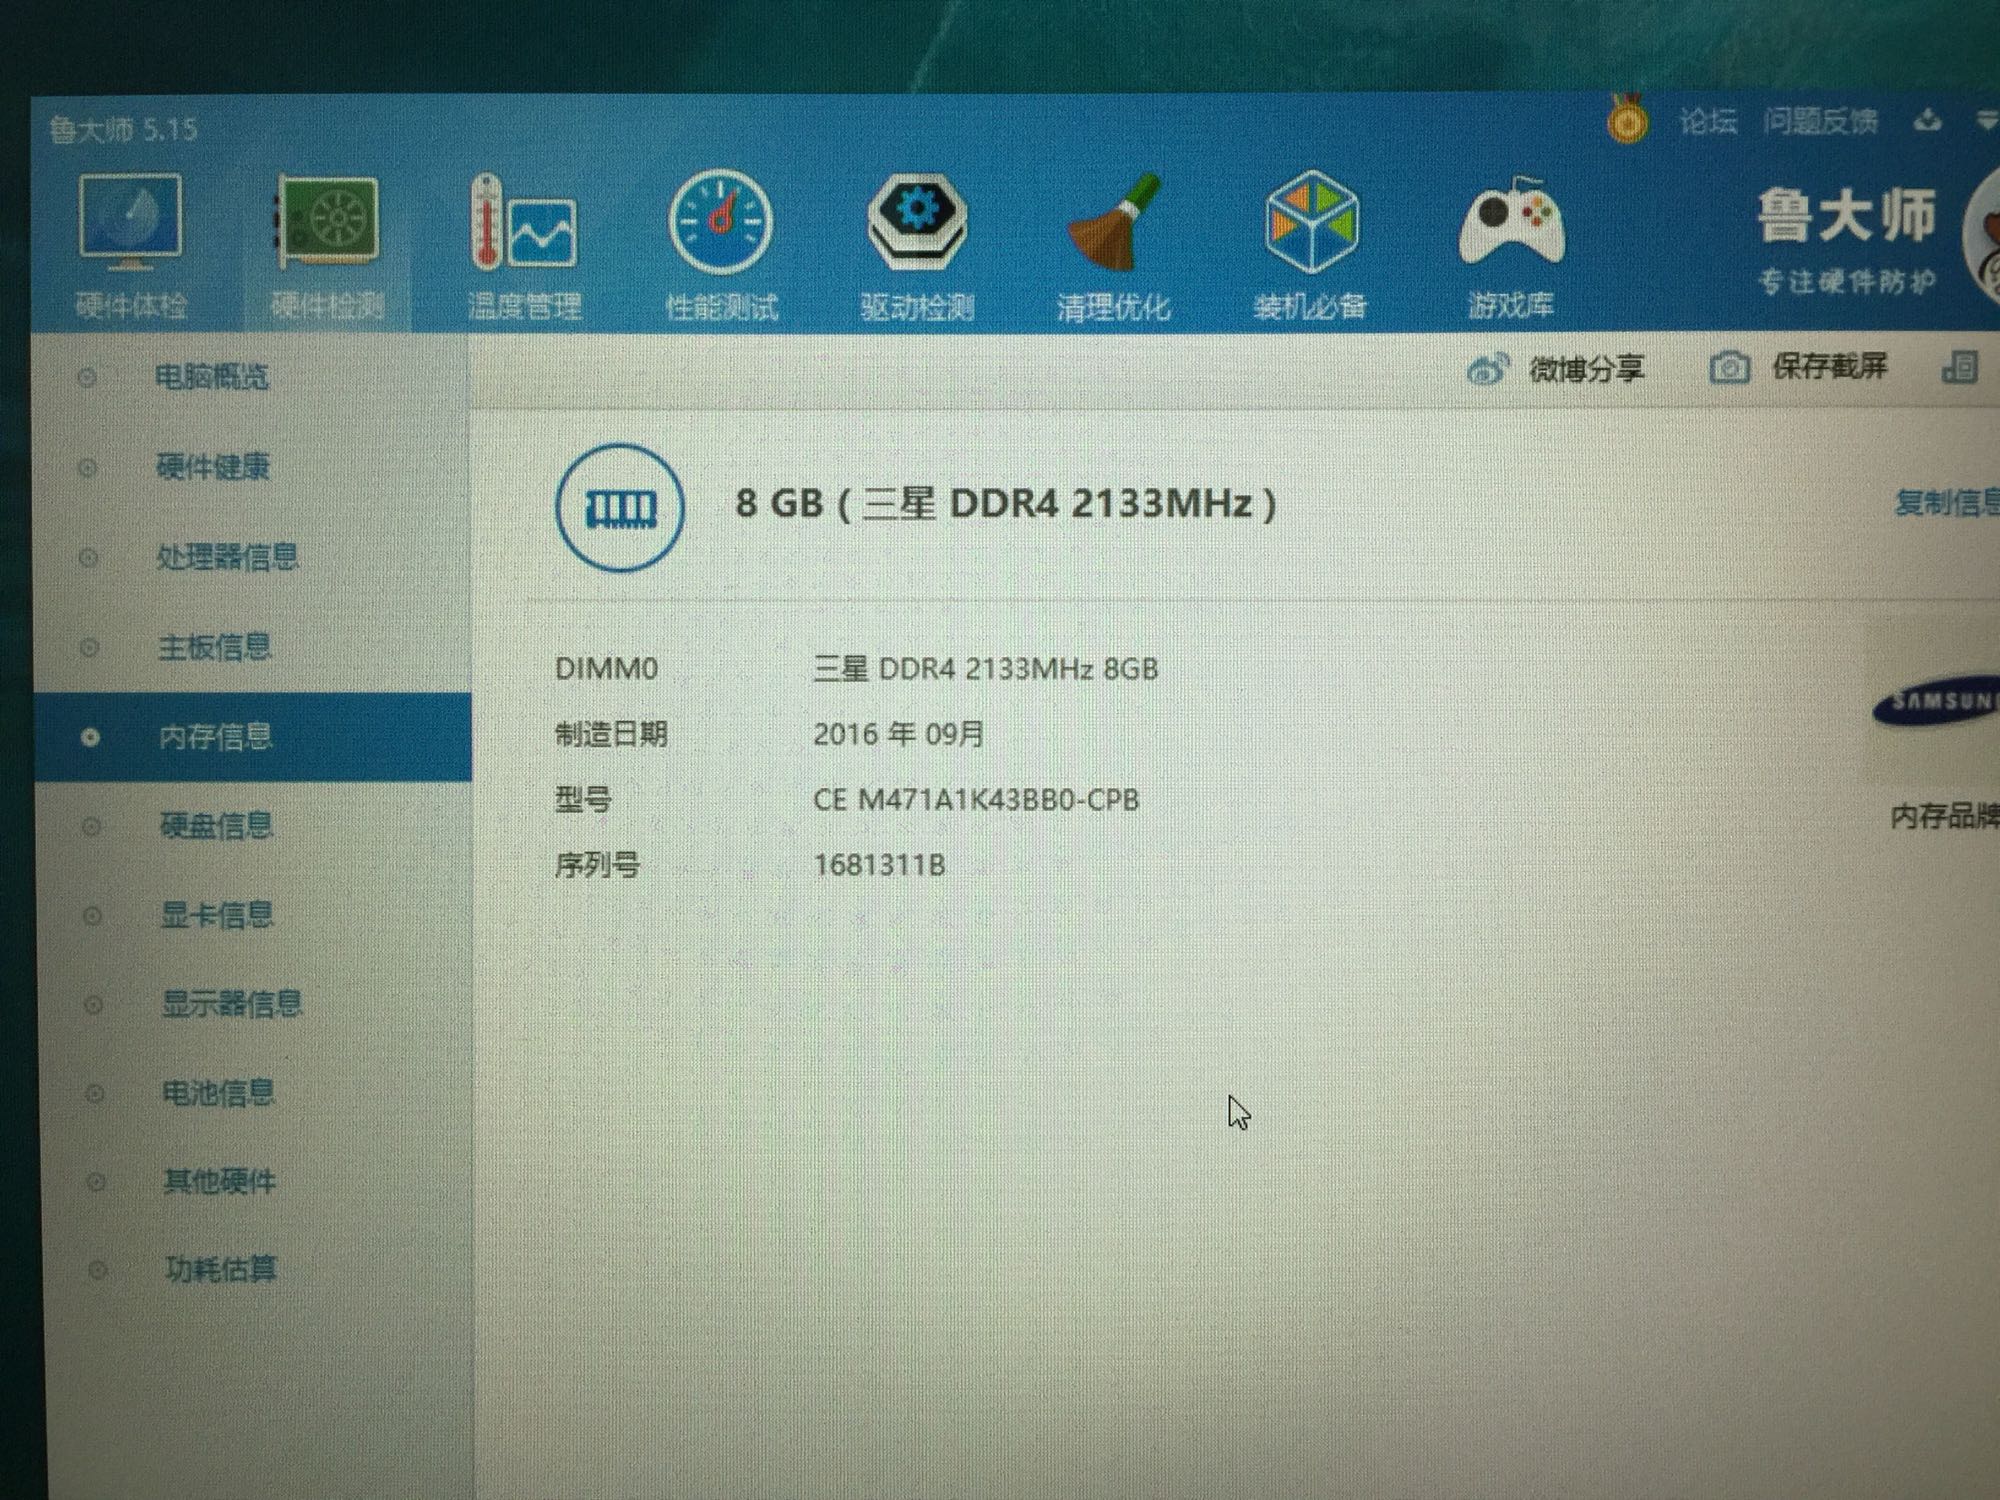This screenshot has height=1500, width=2000.
Task: Click the 内存品牌 memory brand label
Action: point(1944,818)
